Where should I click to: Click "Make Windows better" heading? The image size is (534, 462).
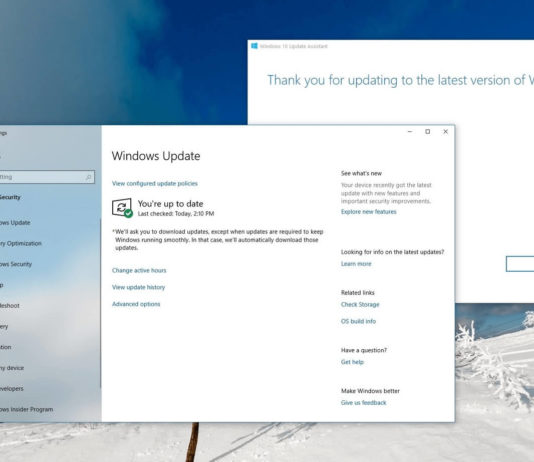pos(370,391)
